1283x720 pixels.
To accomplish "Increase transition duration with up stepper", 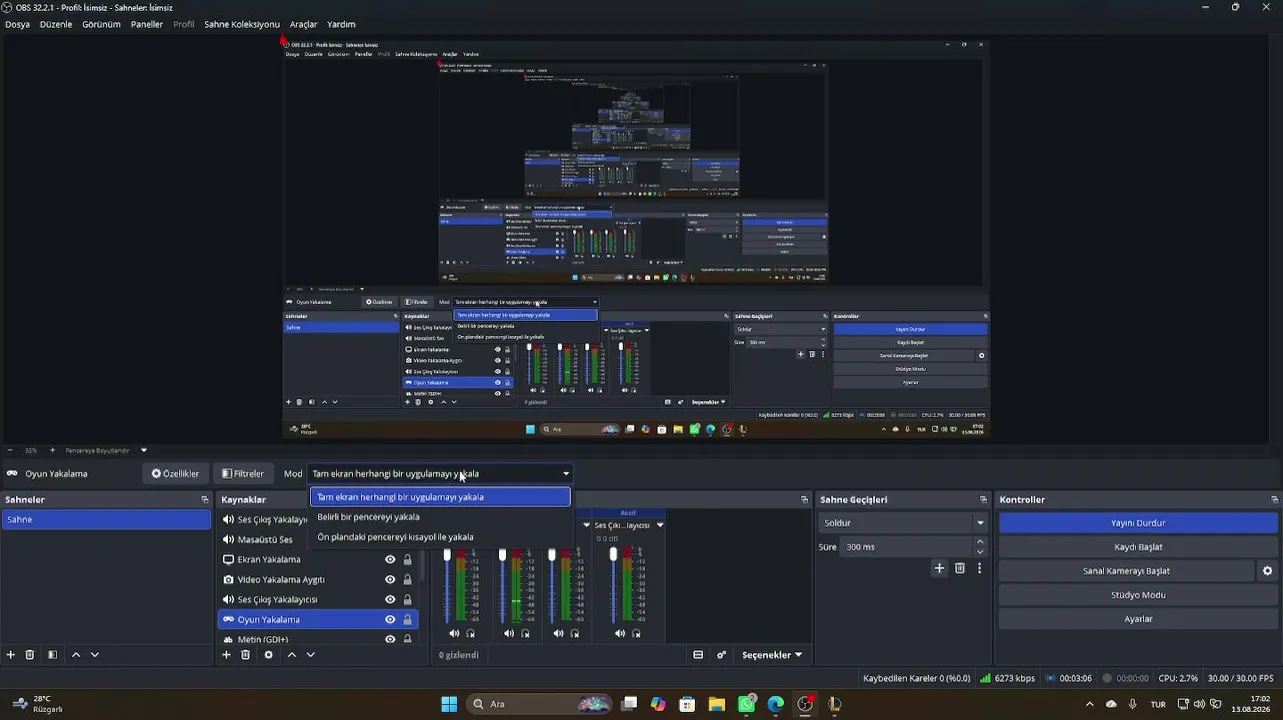I will (x=980, y=542).
